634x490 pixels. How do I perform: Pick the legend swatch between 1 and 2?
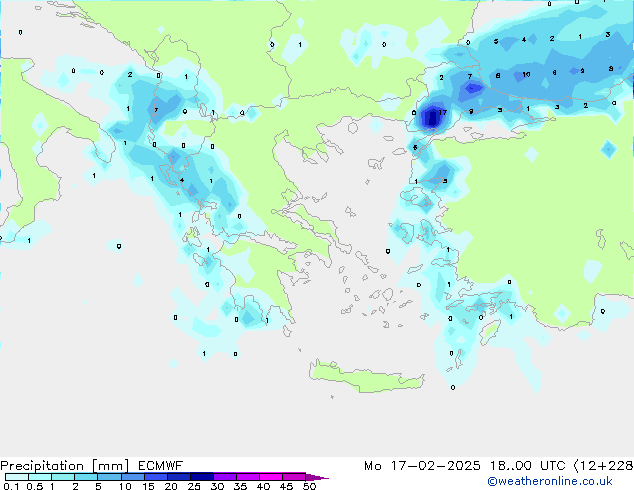[x=63, y=477]
